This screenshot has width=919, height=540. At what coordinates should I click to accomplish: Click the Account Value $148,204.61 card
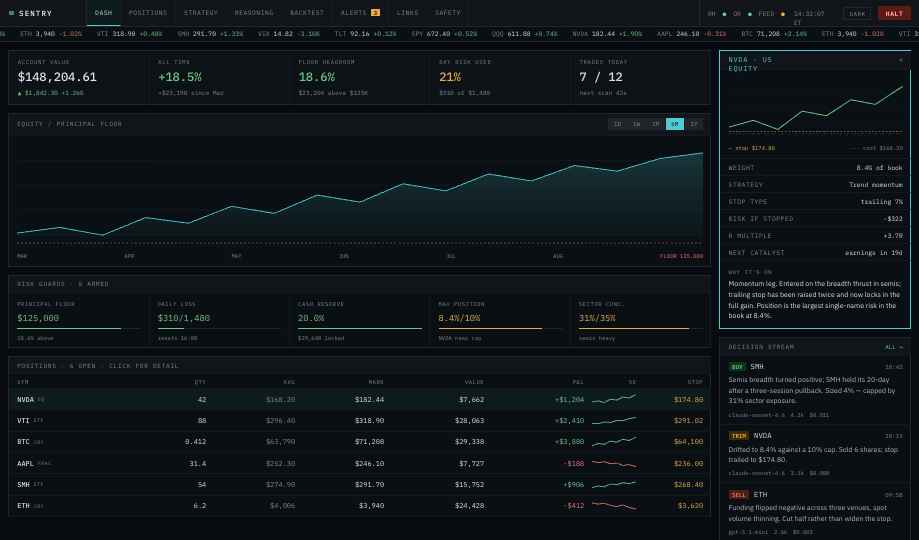[79, 77]
